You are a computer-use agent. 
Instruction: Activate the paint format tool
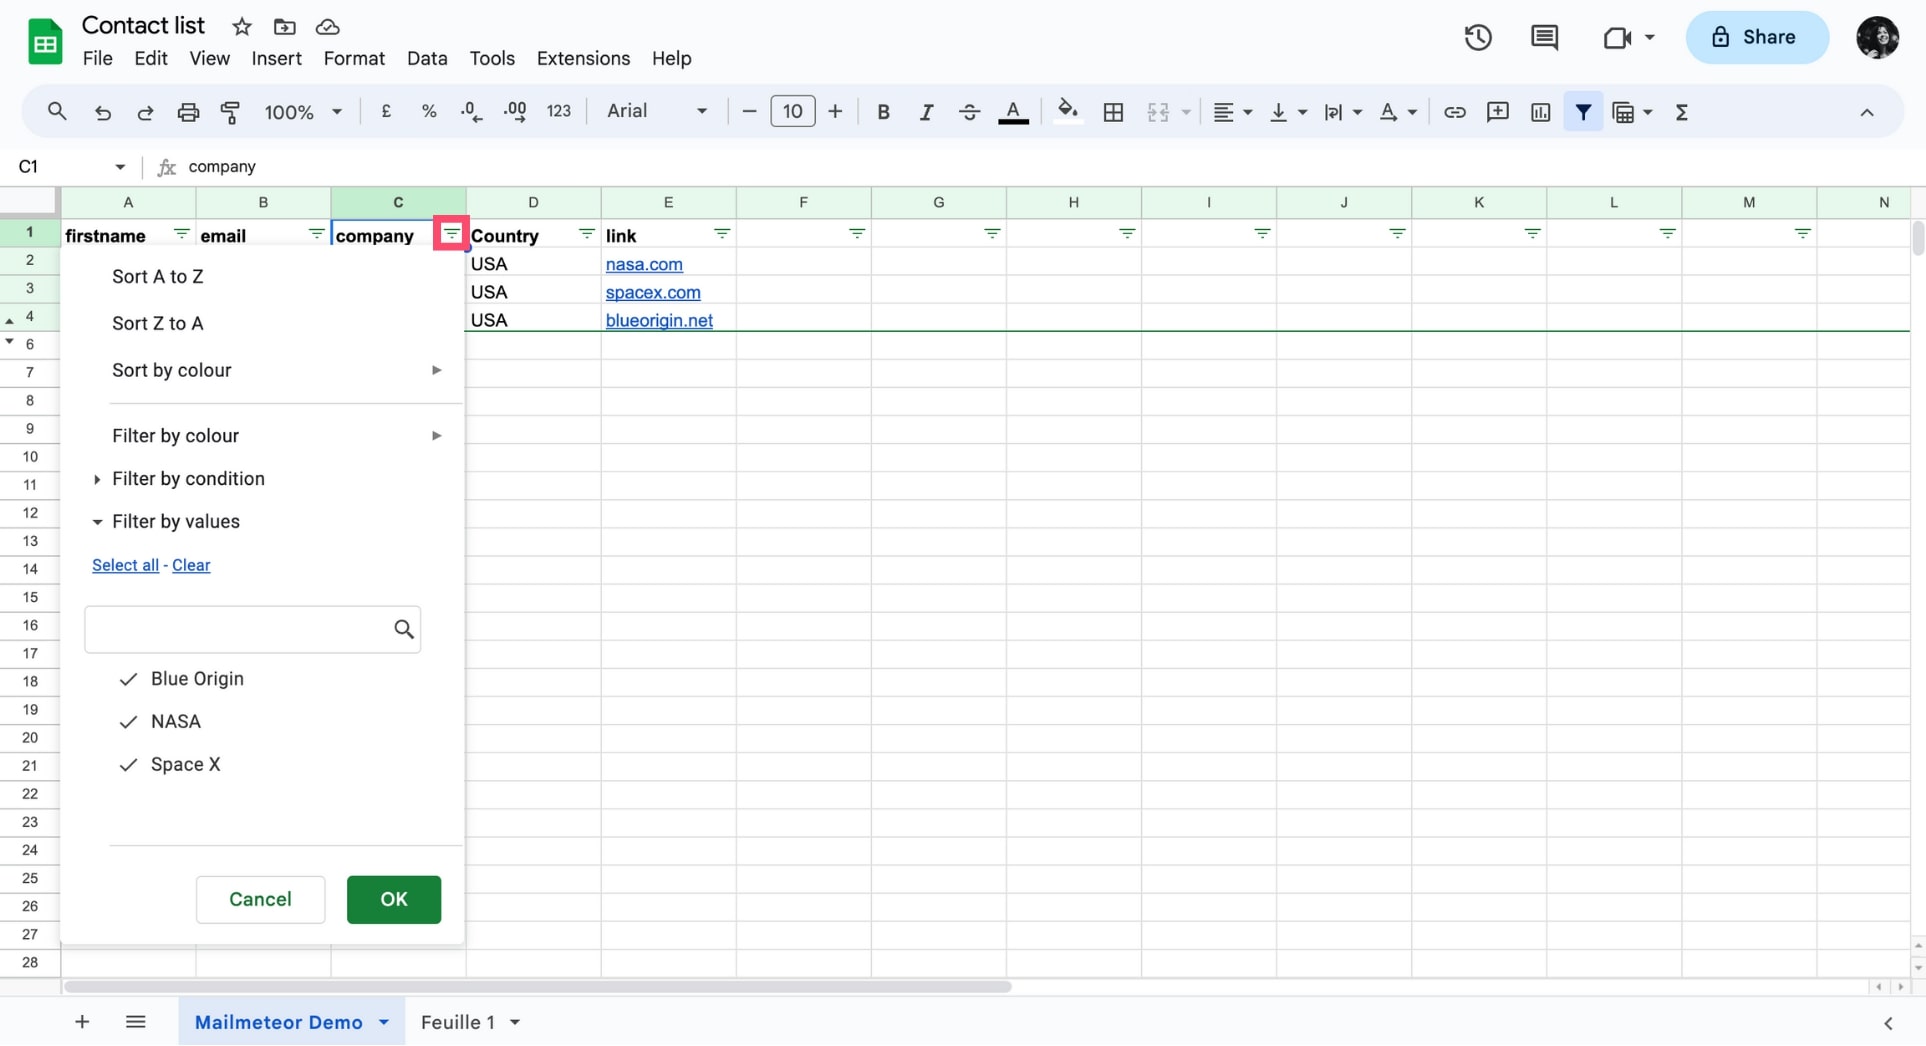(230, 112)
